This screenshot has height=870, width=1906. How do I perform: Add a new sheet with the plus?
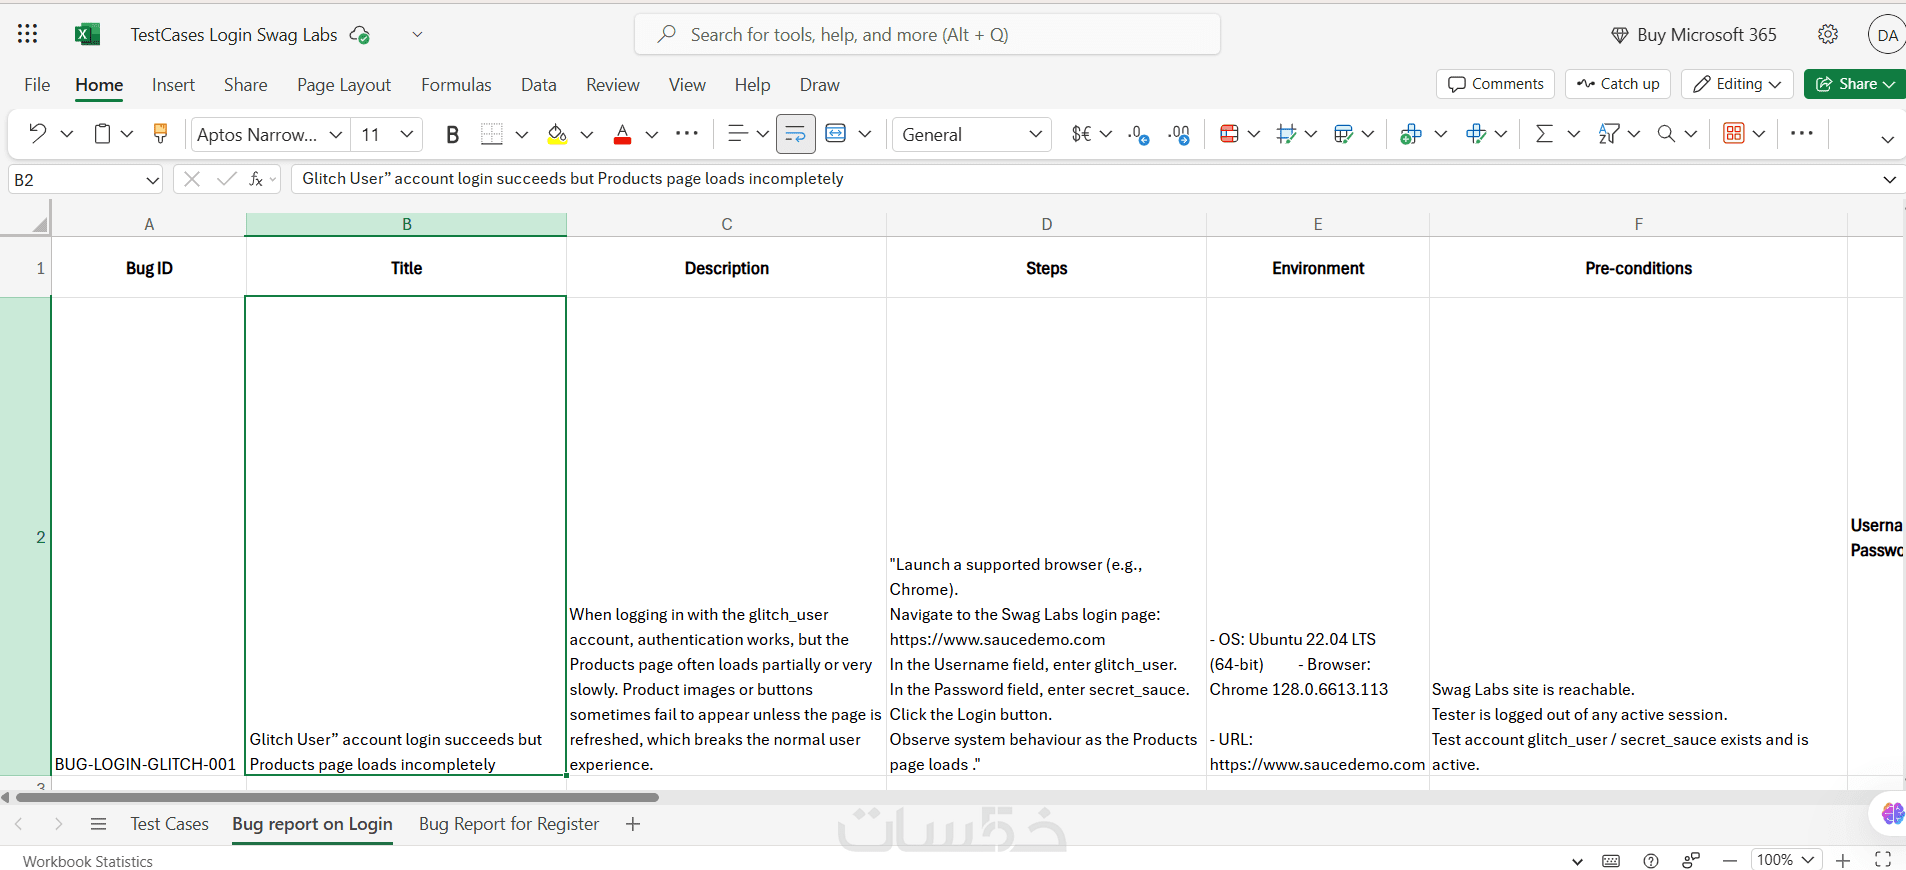pos(632,824)
